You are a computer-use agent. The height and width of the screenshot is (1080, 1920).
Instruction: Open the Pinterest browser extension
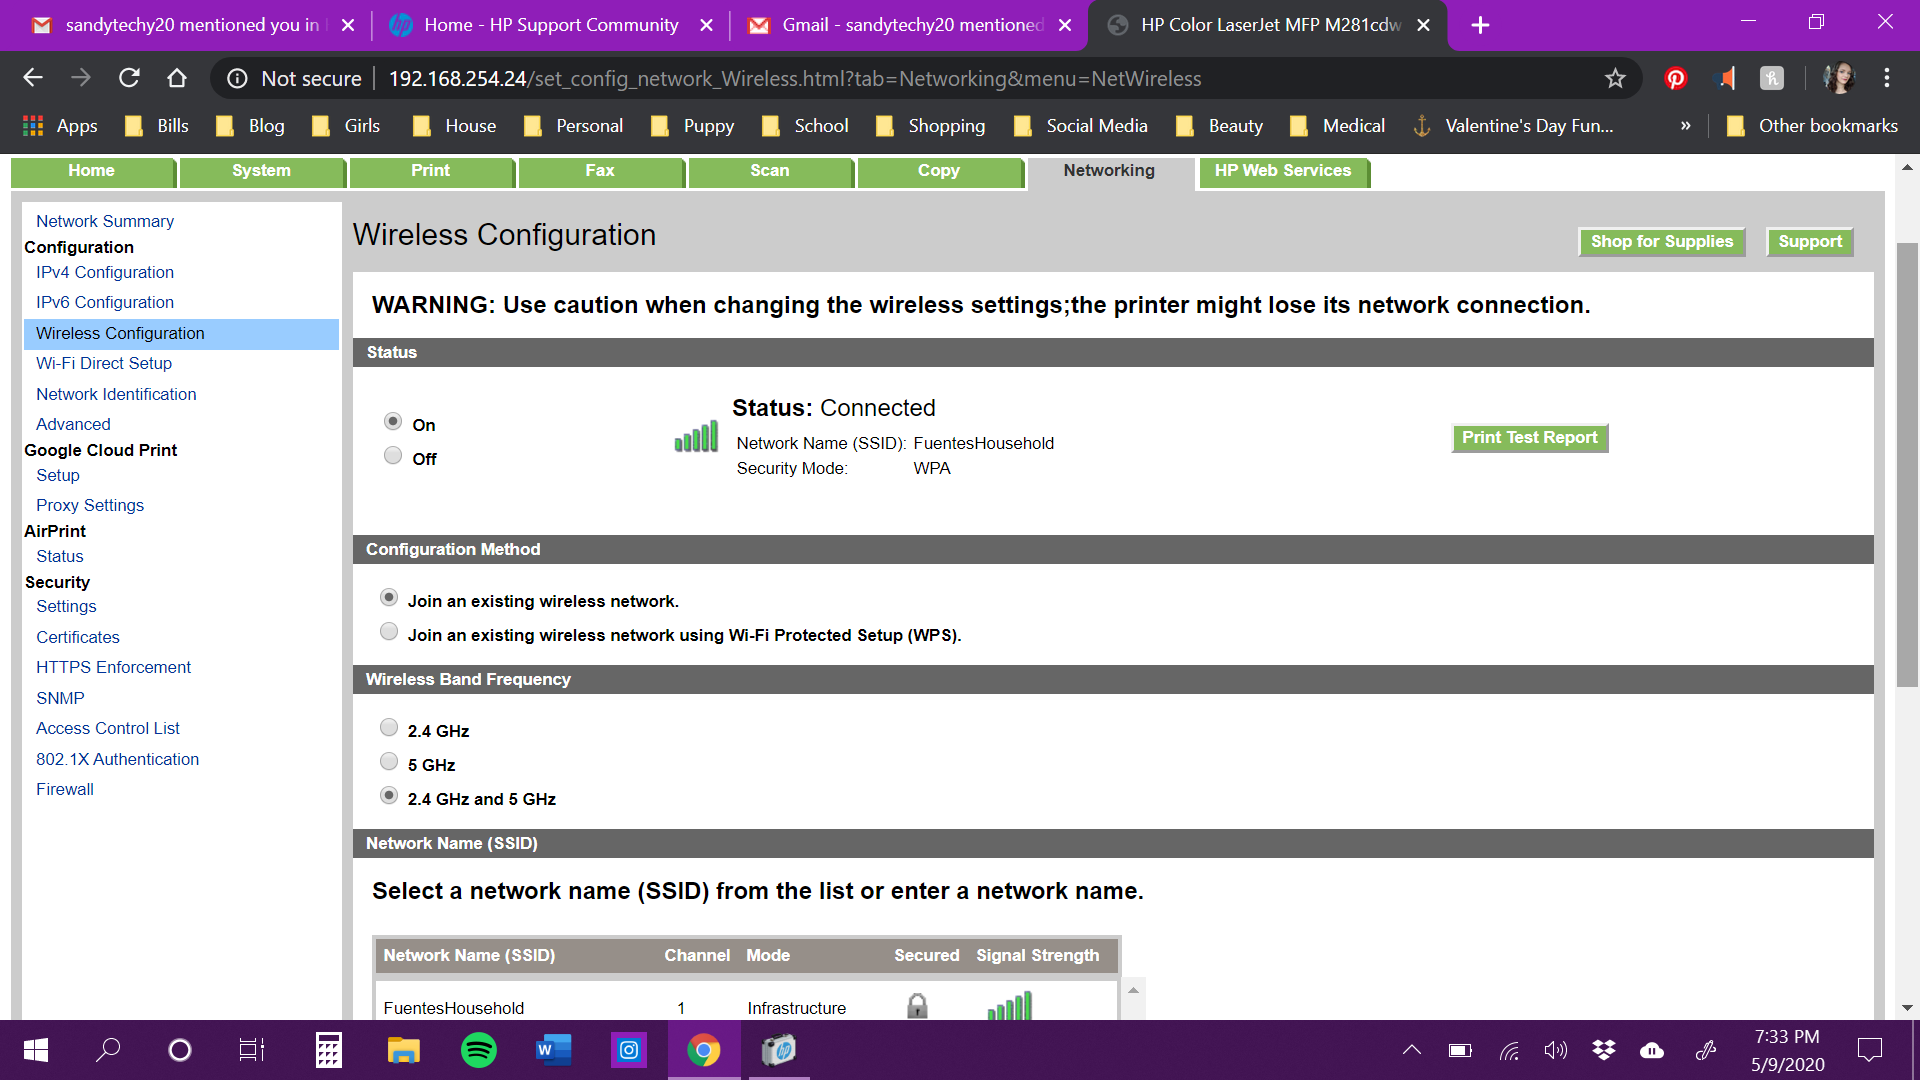pyautogui.click(x=1675, y=78)
